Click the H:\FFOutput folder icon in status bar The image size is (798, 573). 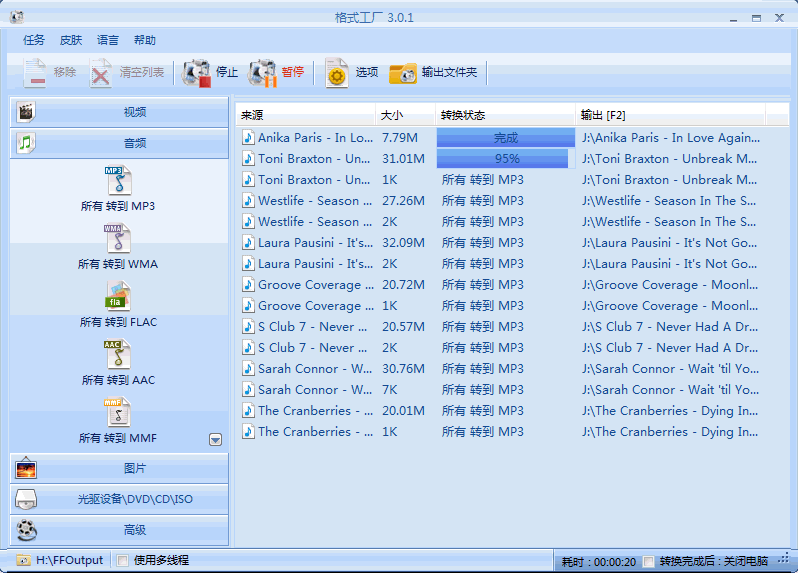[23, 560]
